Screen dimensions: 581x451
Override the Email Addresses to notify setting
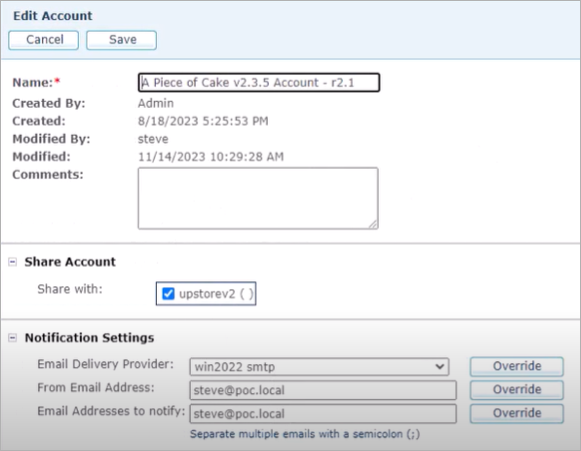pos(517,413)
